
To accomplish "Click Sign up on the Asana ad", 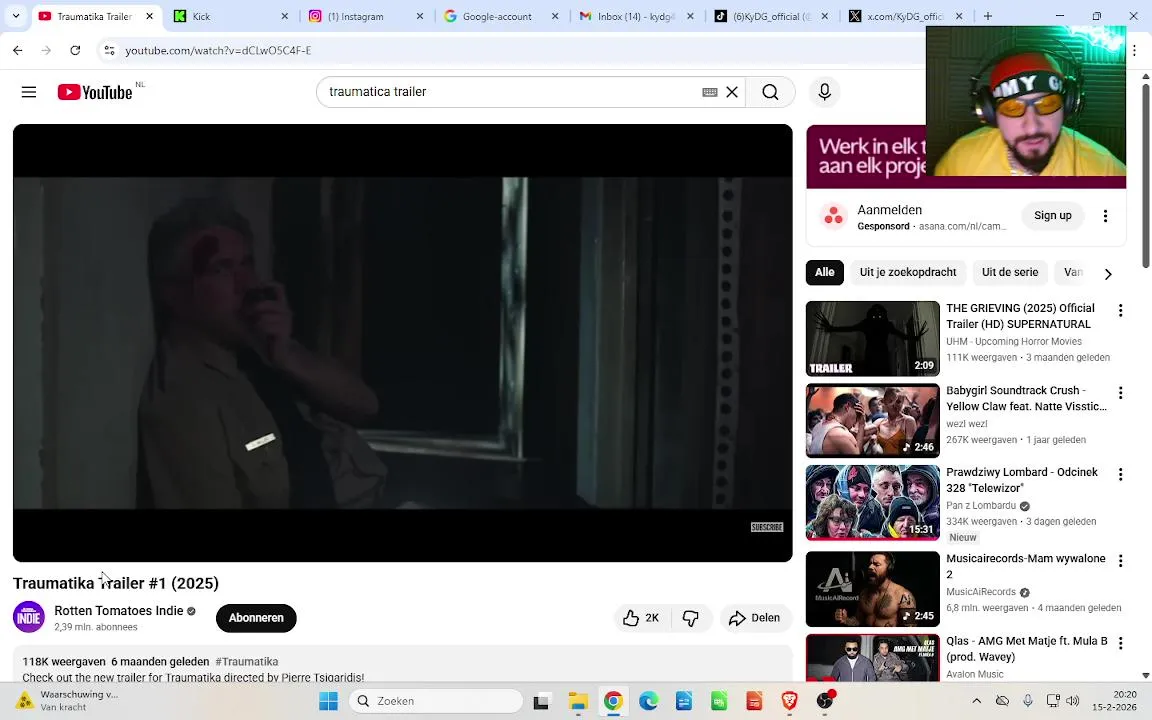I will [x=1052, y=215].
